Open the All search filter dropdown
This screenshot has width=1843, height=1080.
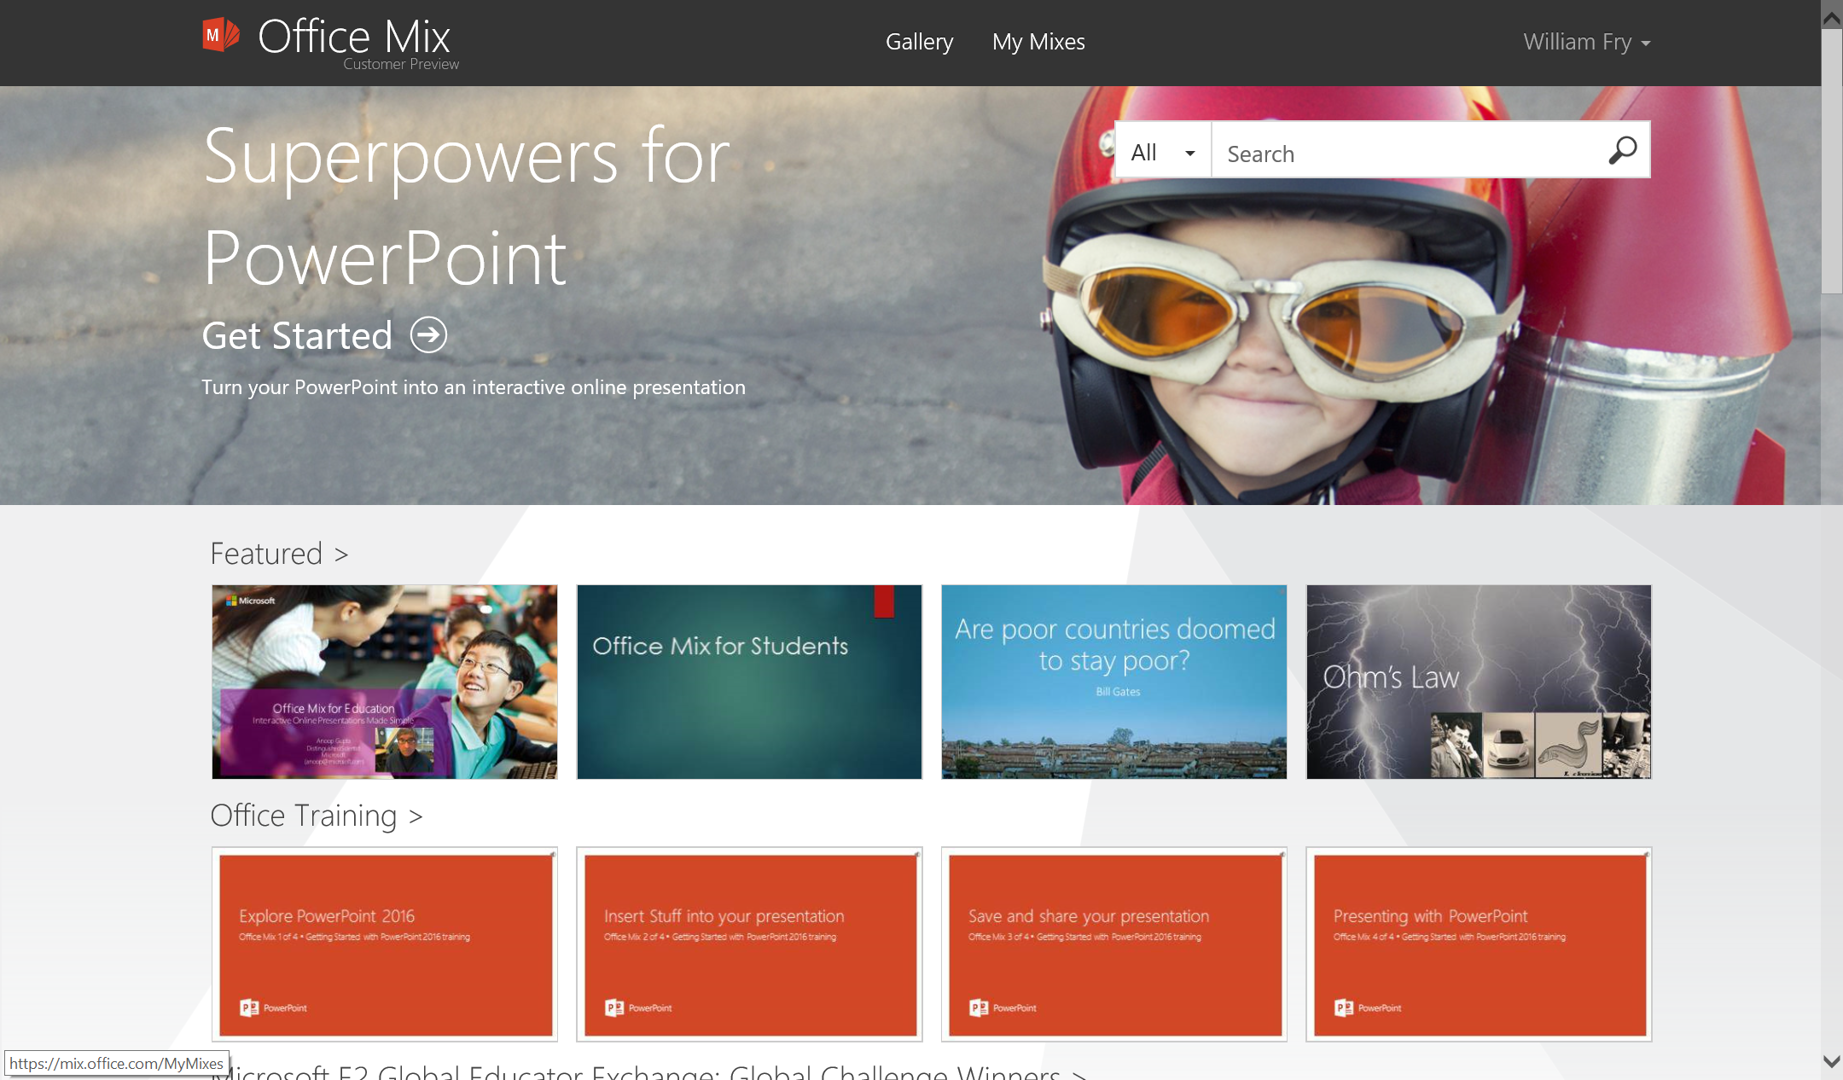1162,152
